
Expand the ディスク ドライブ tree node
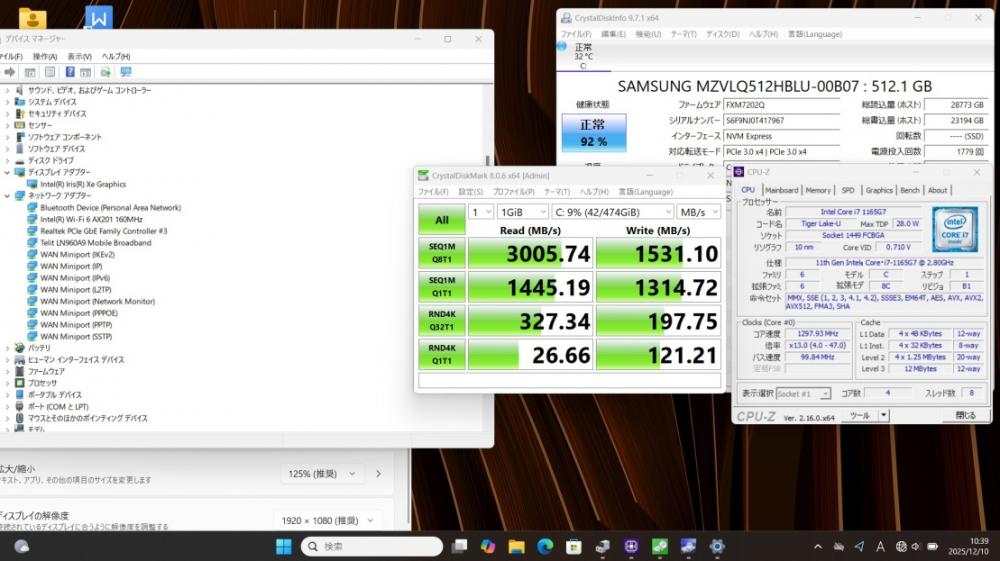pyautogui.click(x=7, y=160)
